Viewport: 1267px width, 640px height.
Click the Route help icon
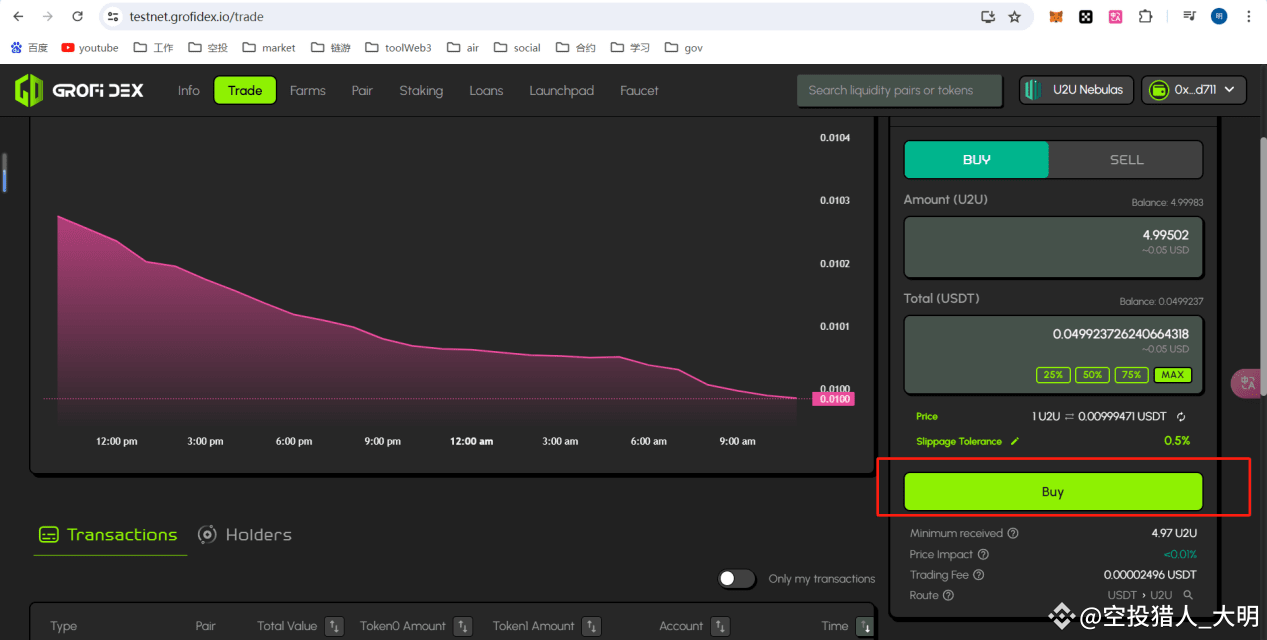(x=948, y=595)
